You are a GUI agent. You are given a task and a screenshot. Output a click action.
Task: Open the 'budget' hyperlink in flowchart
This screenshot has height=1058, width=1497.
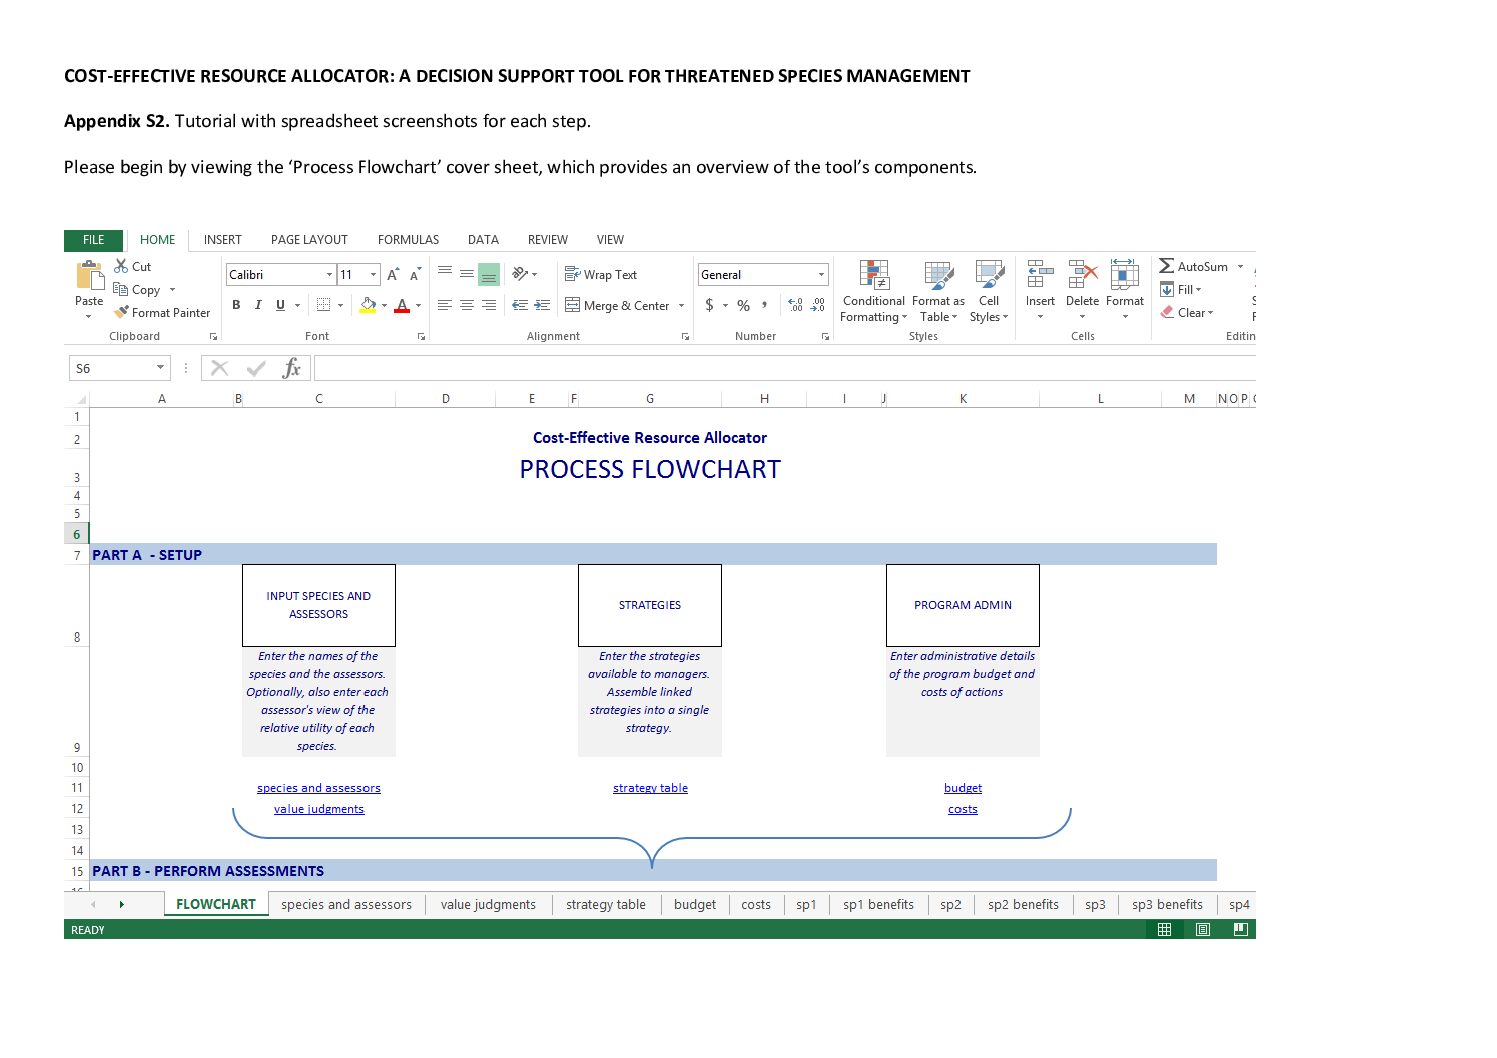tap(962, 788)
